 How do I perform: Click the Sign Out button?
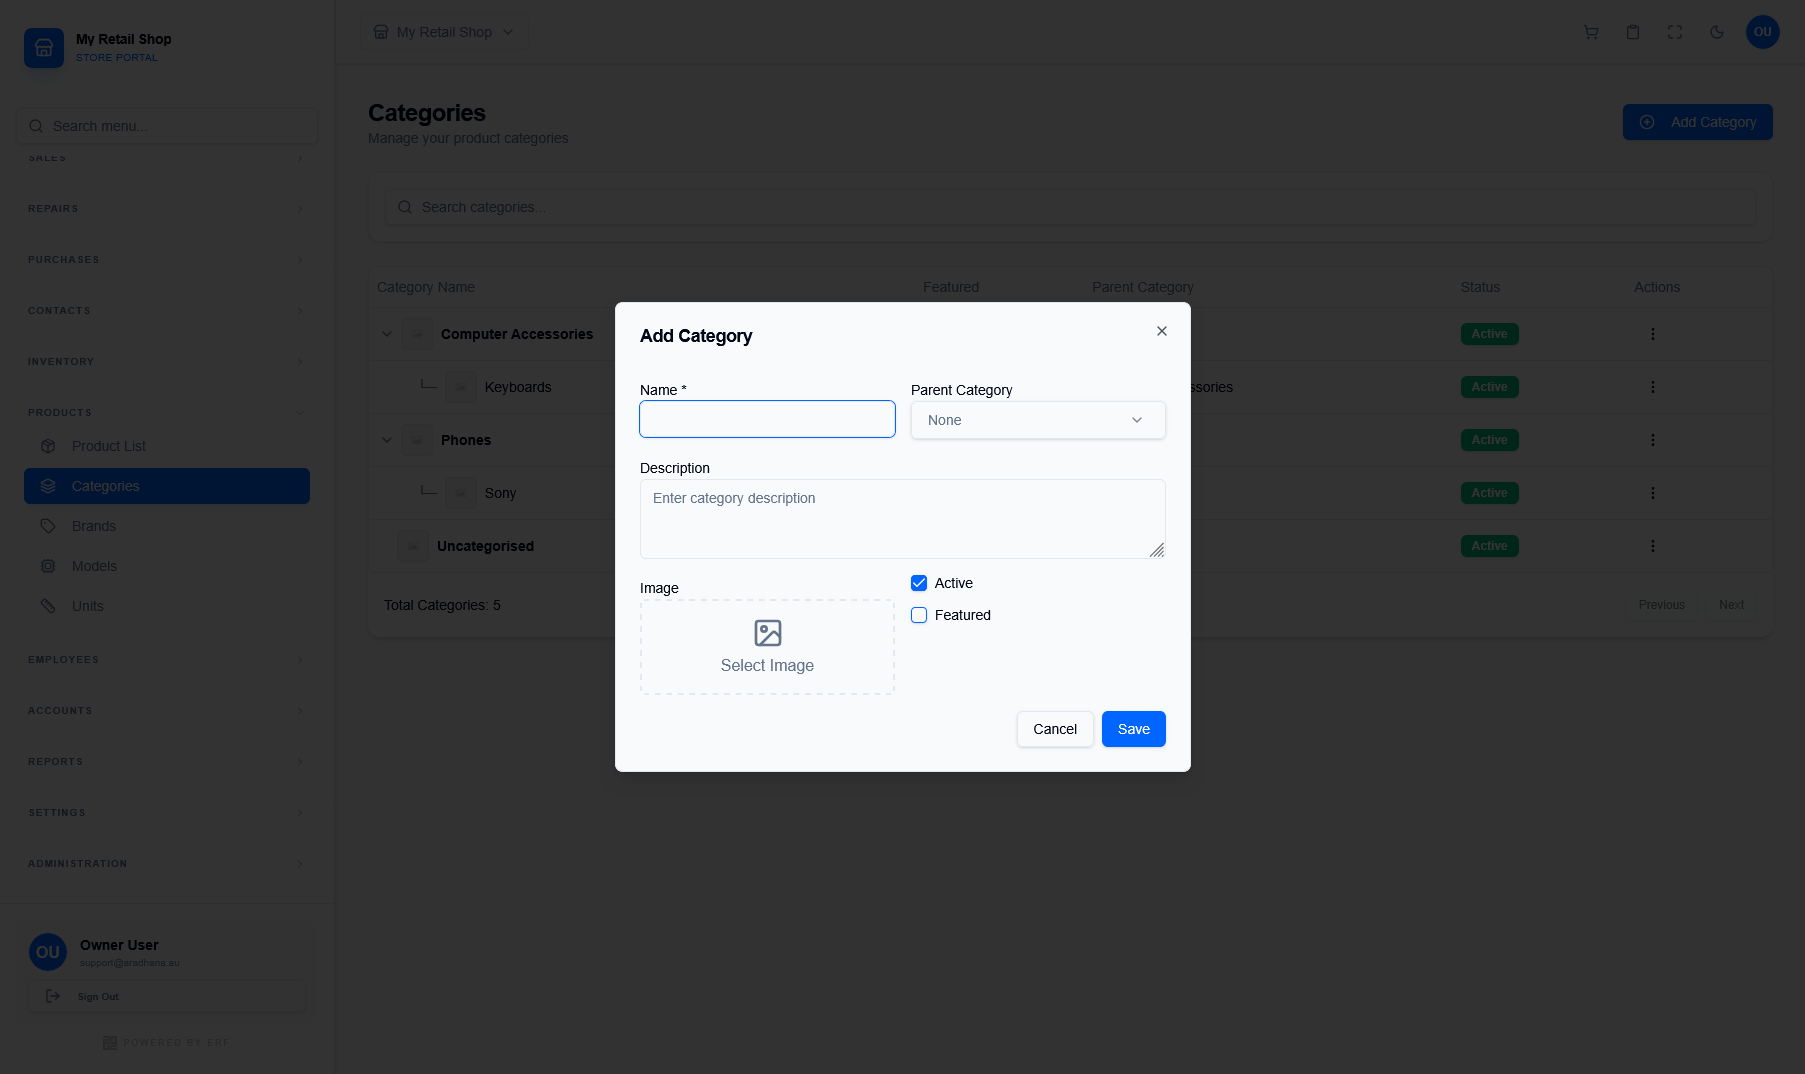coord(167,996)
